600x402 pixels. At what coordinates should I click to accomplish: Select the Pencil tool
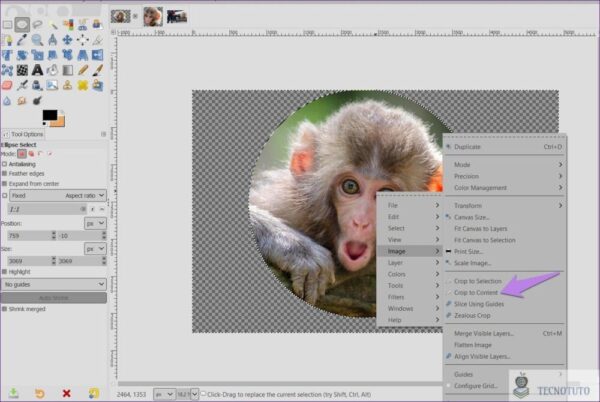(x=83, y=70)
